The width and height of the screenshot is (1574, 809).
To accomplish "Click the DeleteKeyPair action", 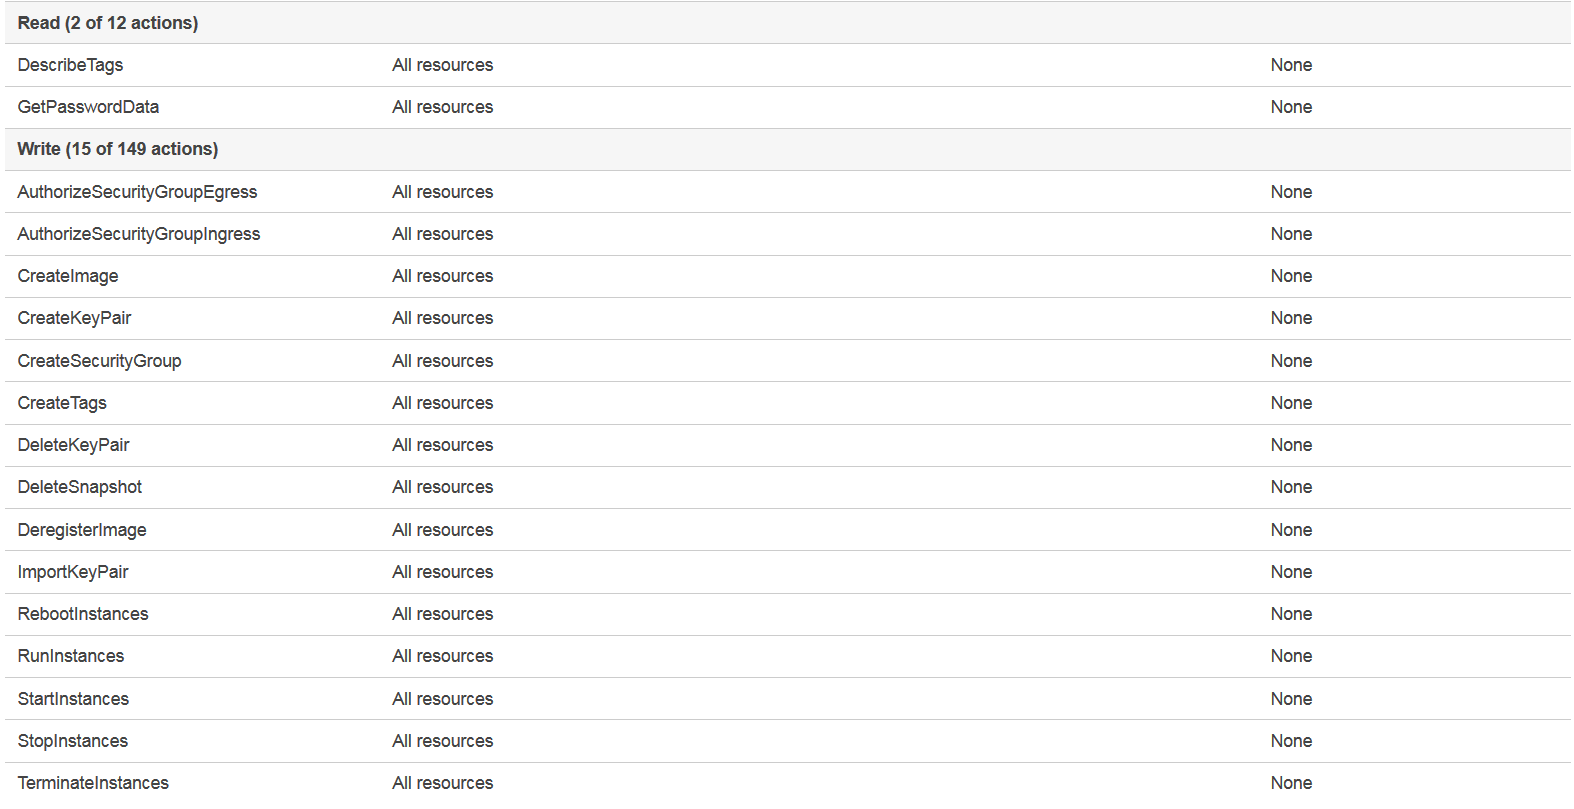I will tap(73, 445).
